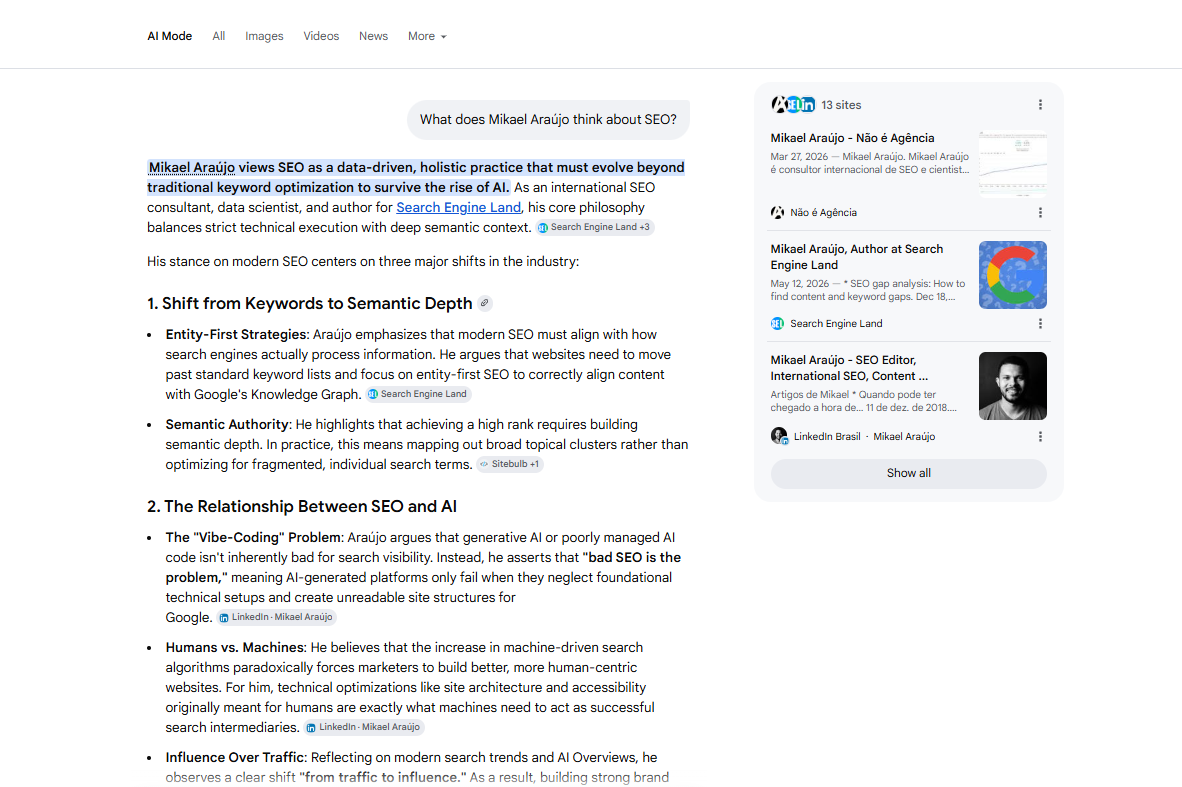Click Não é Agência favicon in sources

(777, 213)
